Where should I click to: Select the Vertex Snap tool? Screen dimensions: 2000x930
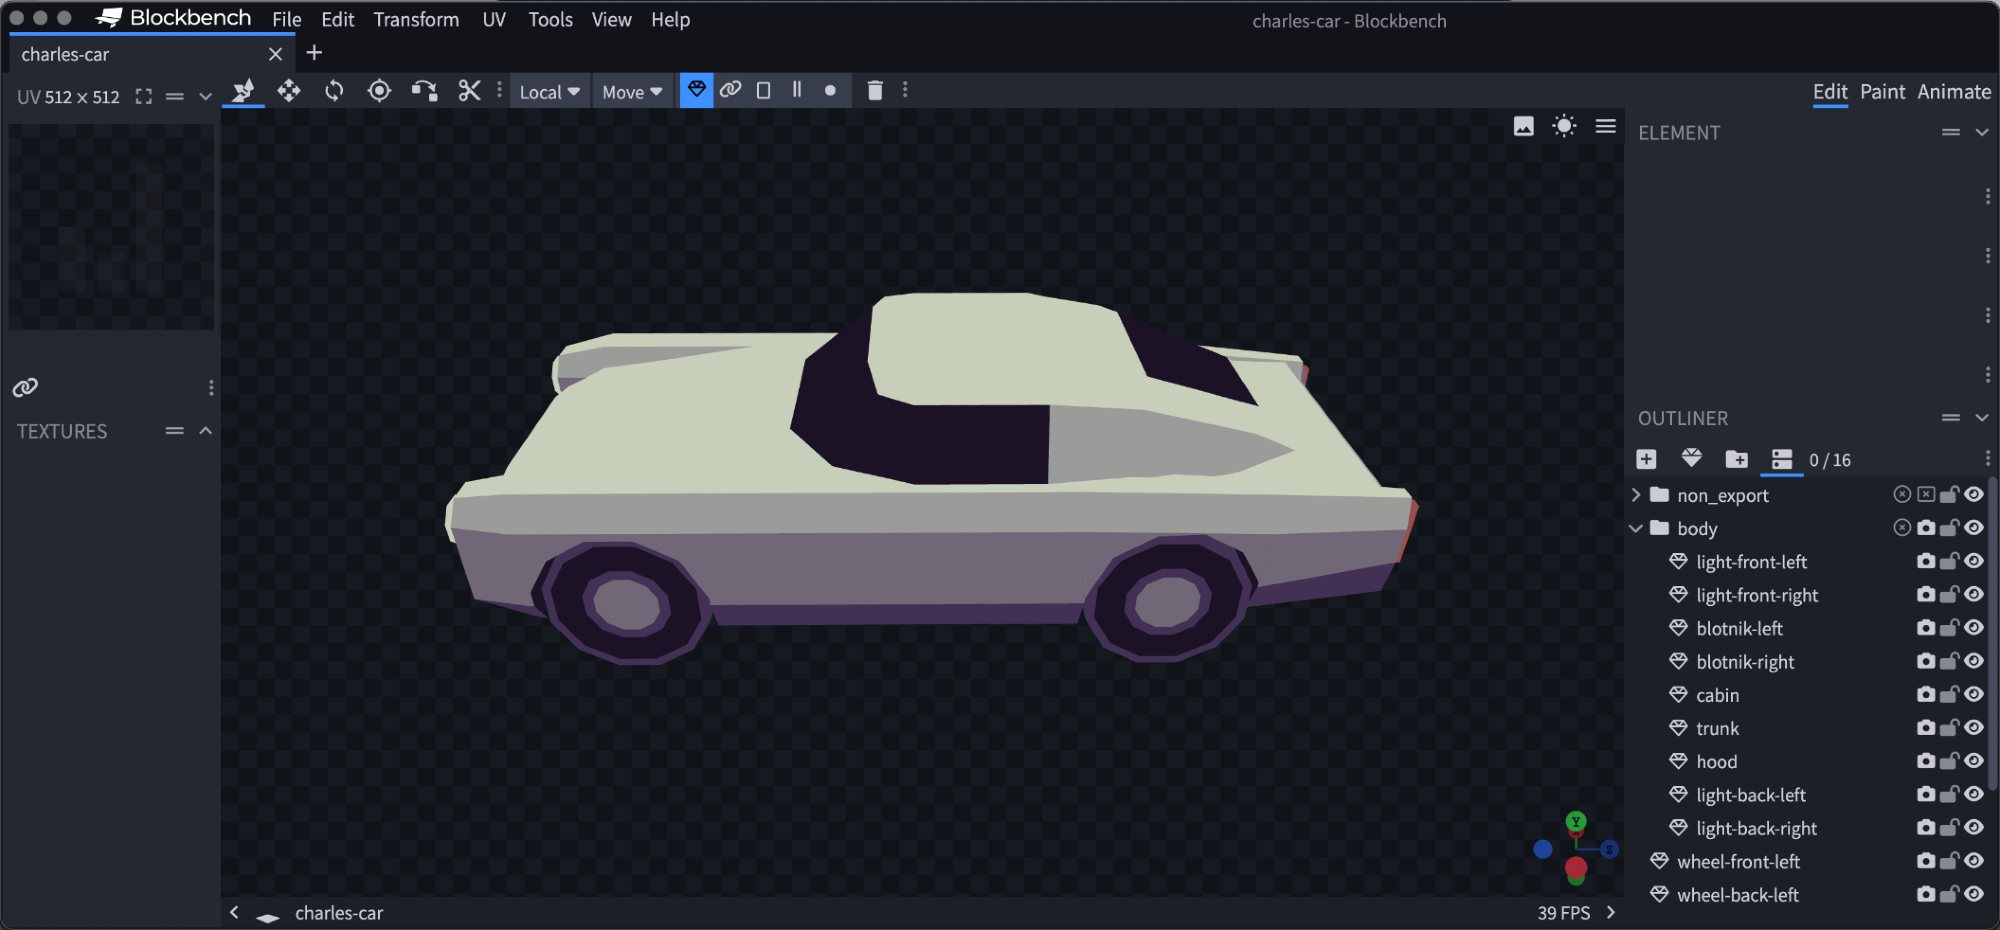pyautogui.click(x=424, y=91)
